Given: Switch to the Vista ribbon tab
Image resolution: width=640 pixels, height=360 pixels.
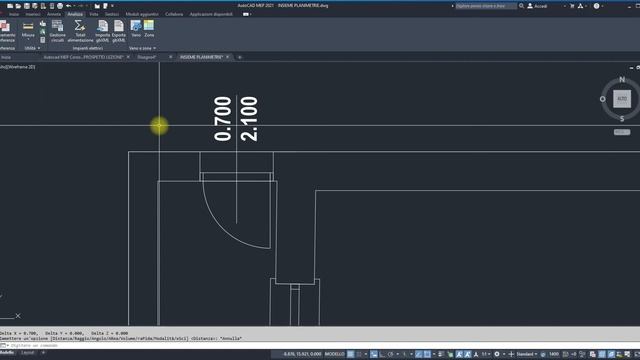Looking at the screenshot, I should (x=94, y=14).
